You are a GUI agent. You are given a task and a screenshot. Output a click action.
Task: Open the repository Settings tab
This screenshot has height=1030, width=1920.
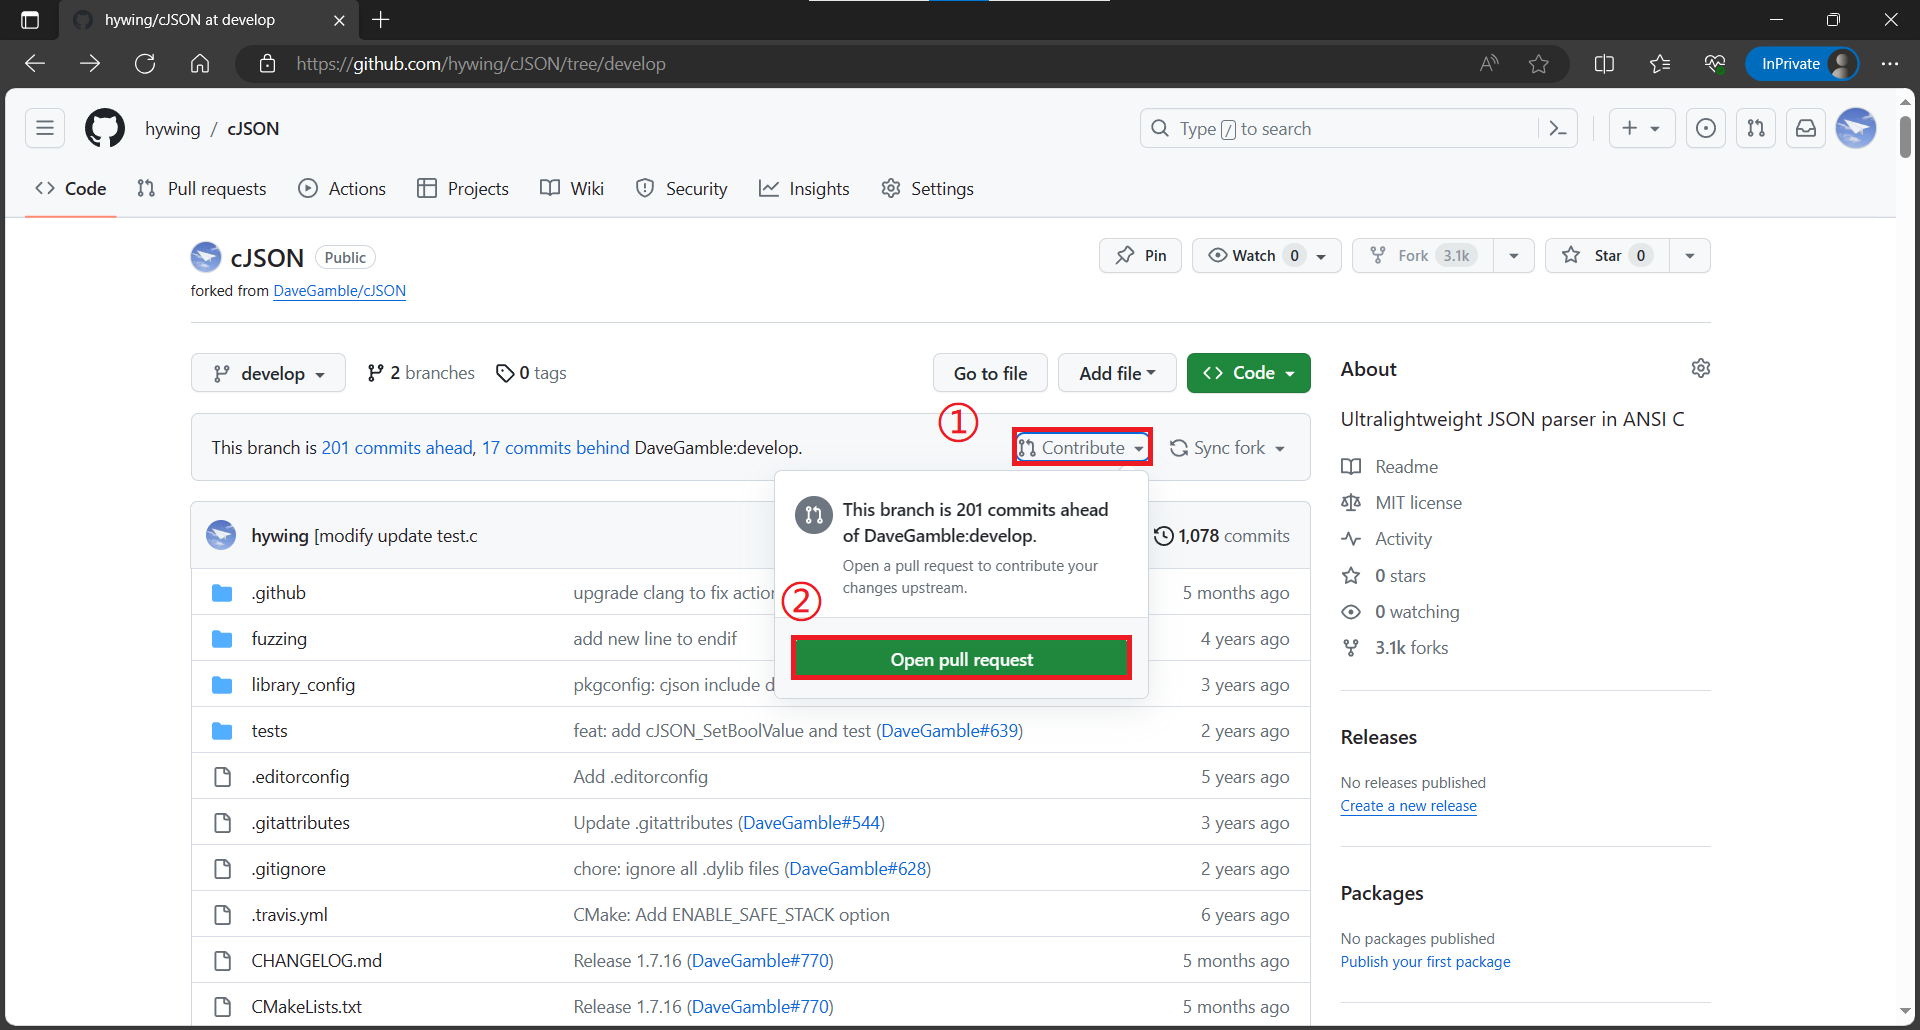click(927, 188)
